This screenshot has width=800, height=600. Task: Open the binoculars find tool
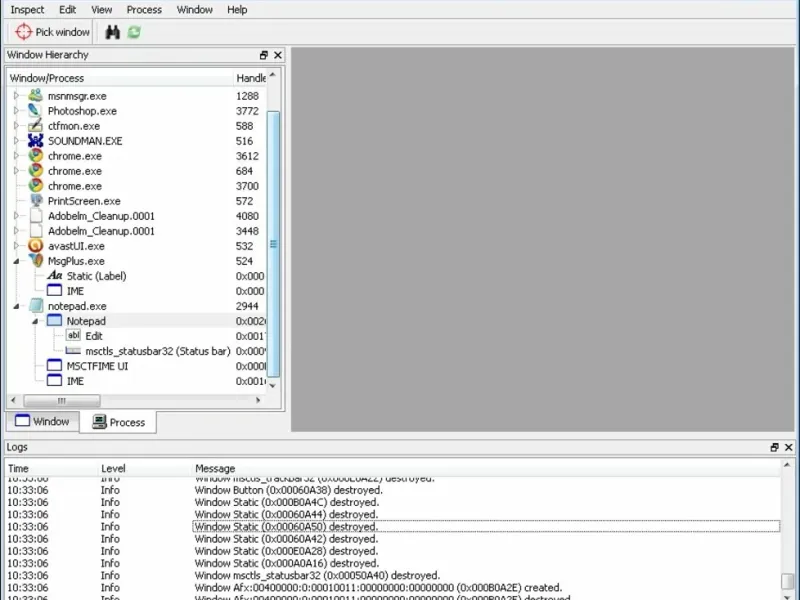click(x=113, y=32)
